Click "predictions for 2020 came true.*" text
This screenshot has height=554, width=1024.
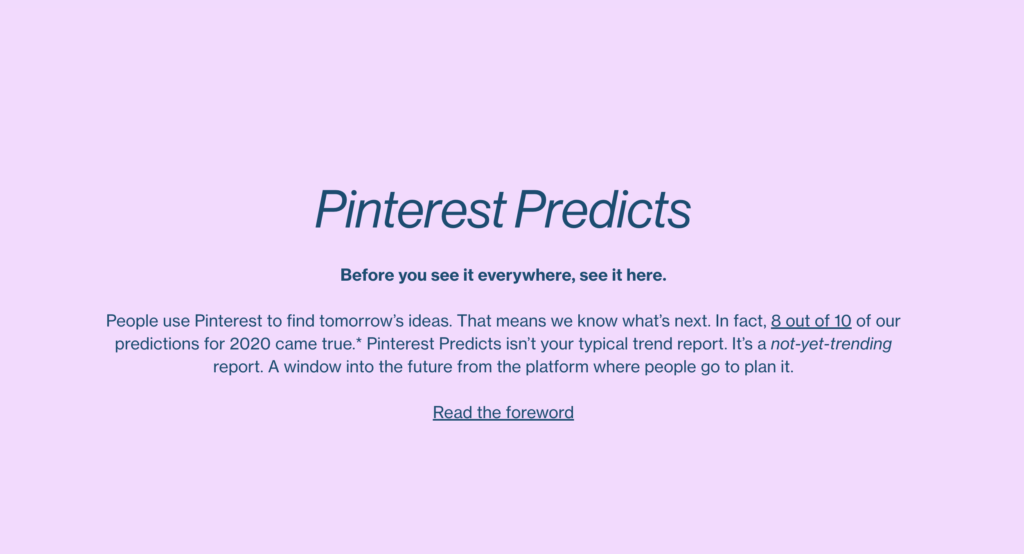[238, 344]
